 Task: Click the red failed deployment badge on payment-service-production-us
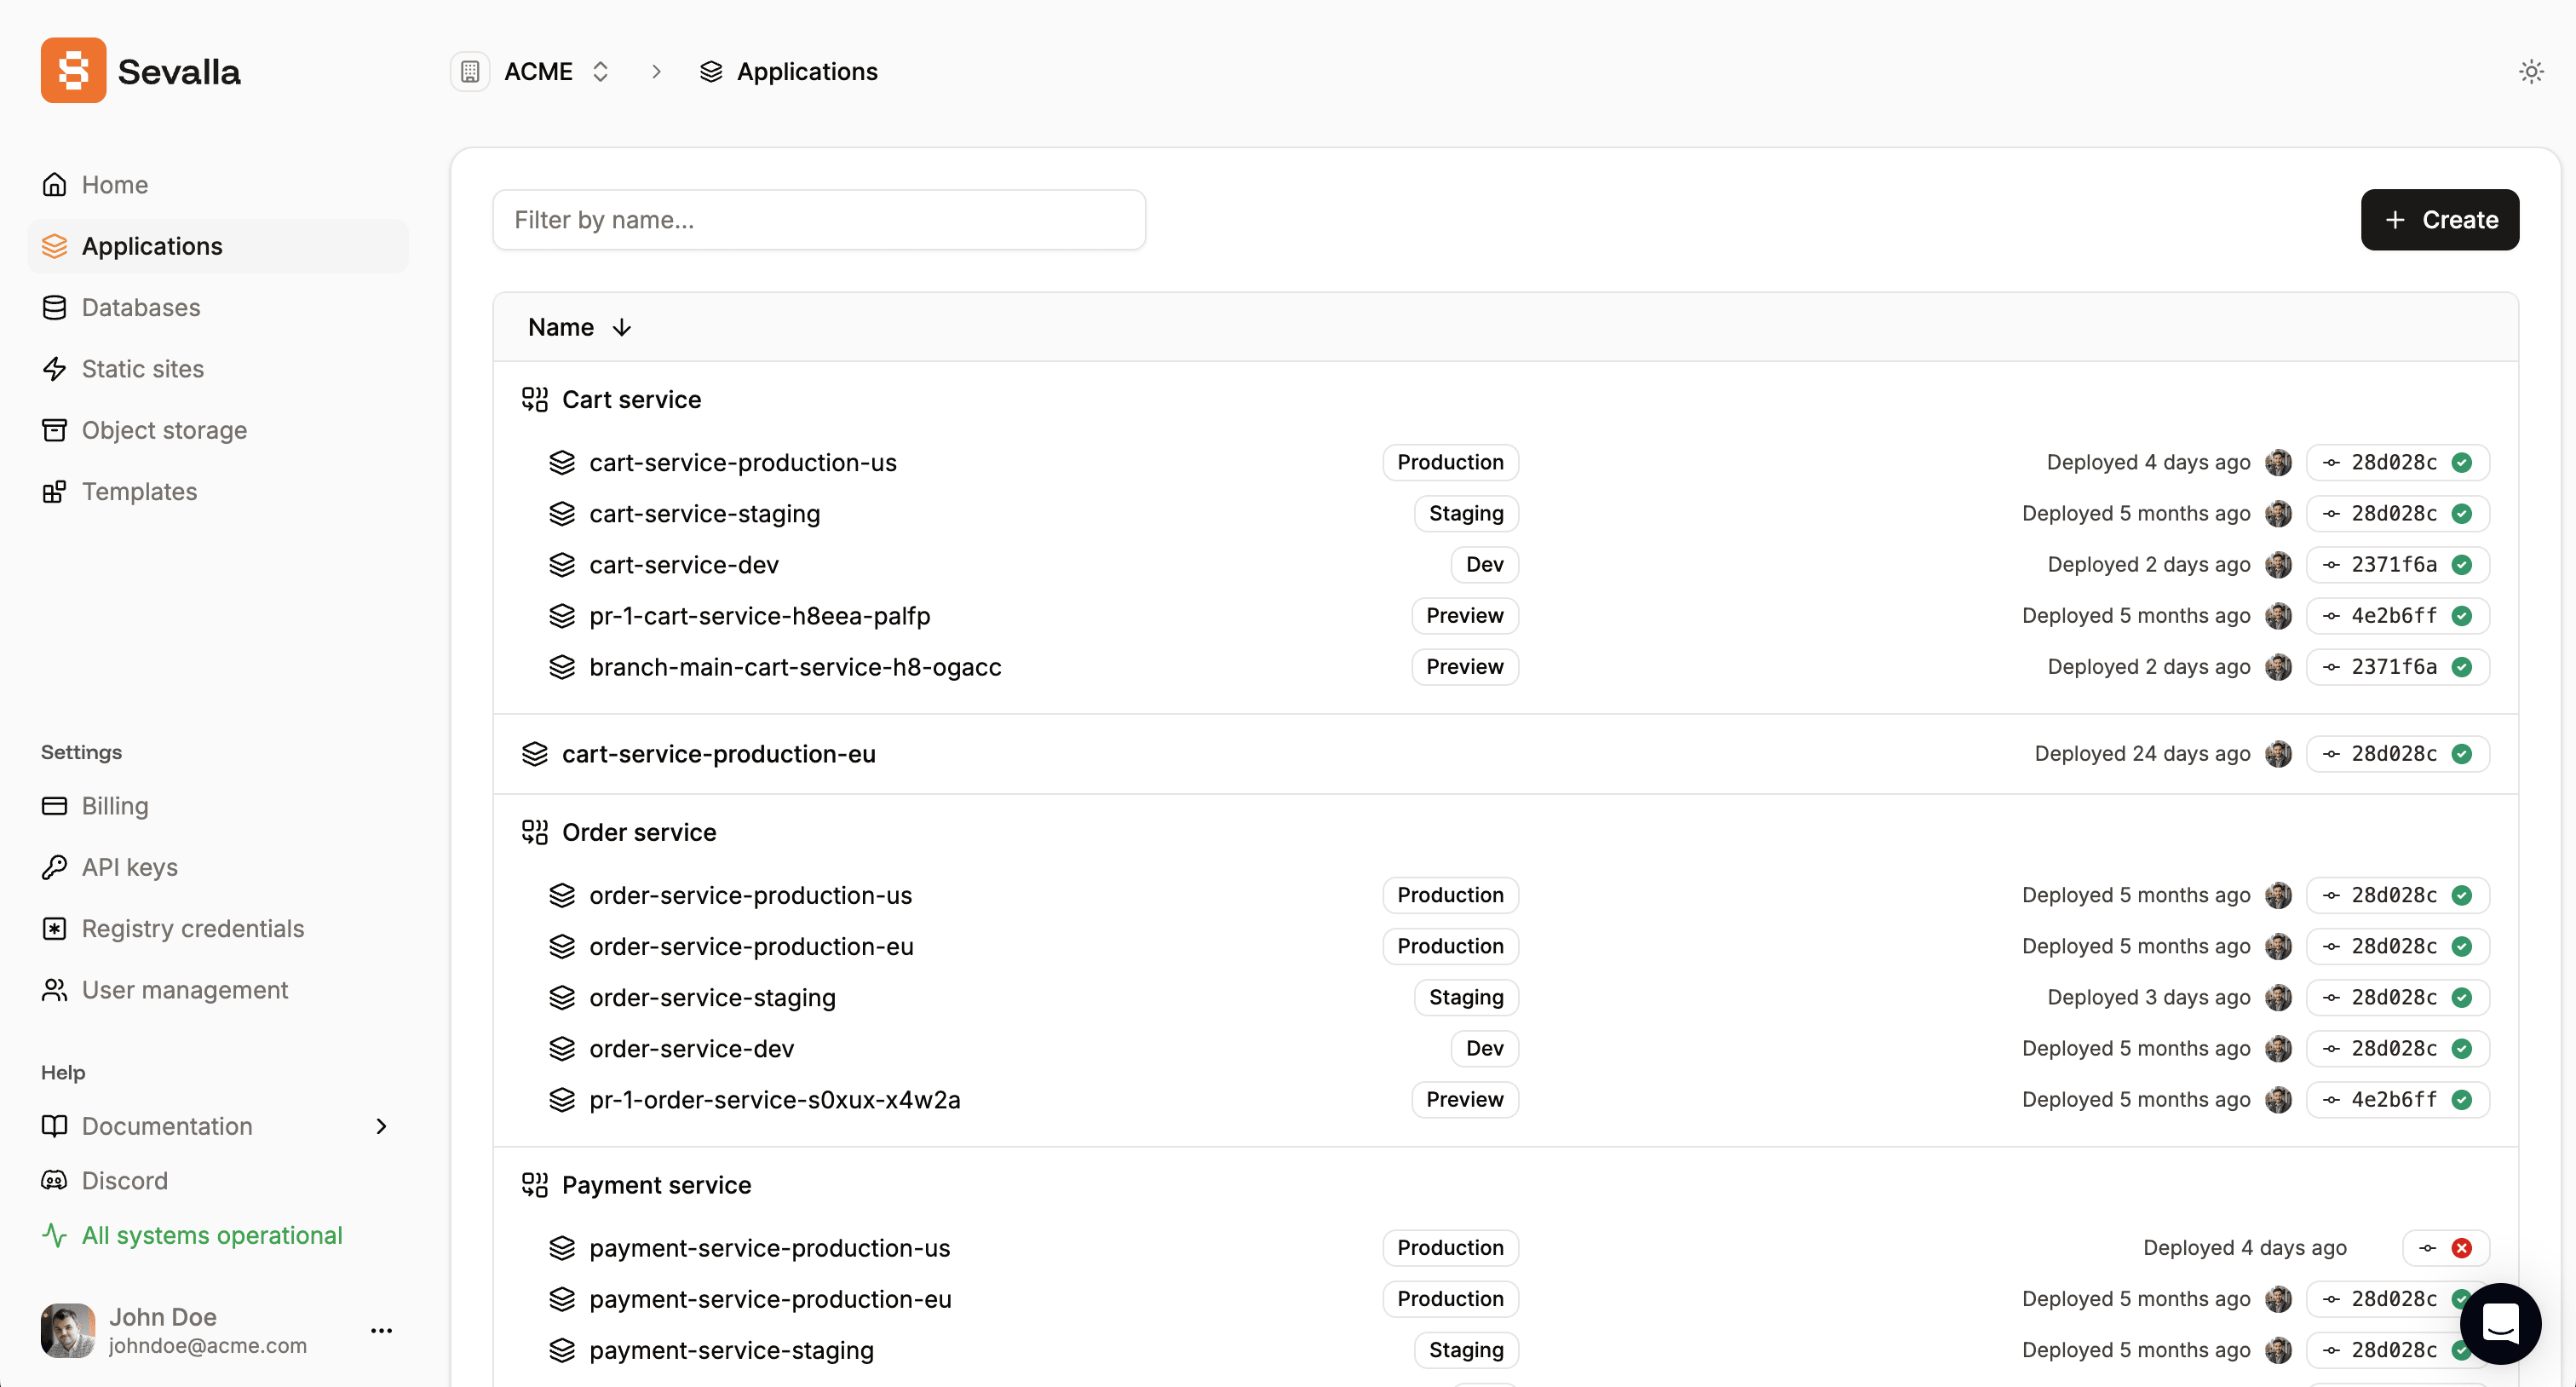click(x=2461, y=1247)
